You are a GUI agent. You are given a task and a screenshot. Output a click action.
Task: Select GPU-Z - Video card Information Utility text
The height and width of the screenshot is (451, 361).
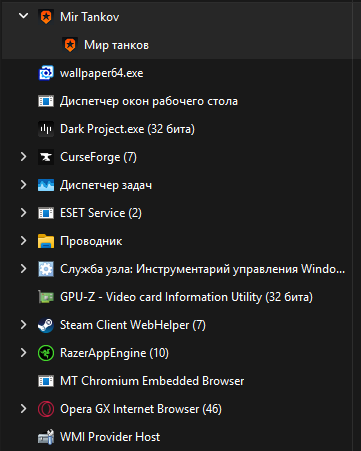pyautogui.click(x=186, y=297)
